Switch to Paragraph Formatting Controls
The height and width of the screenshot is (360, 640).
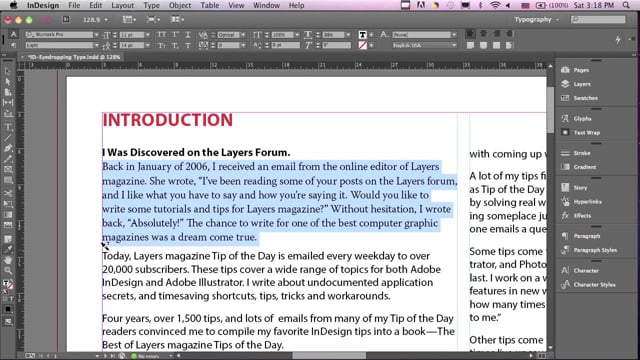coord(13,45)
